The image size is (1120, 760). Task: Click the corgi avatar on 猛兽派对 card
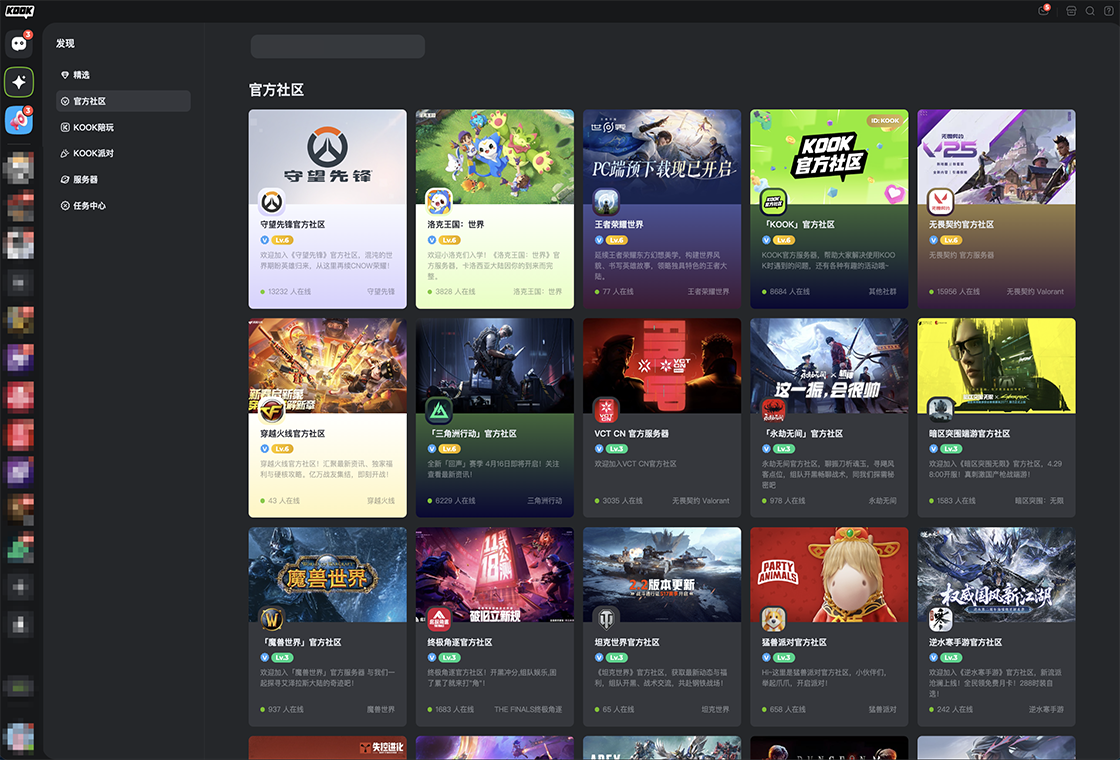click(773, 620)
